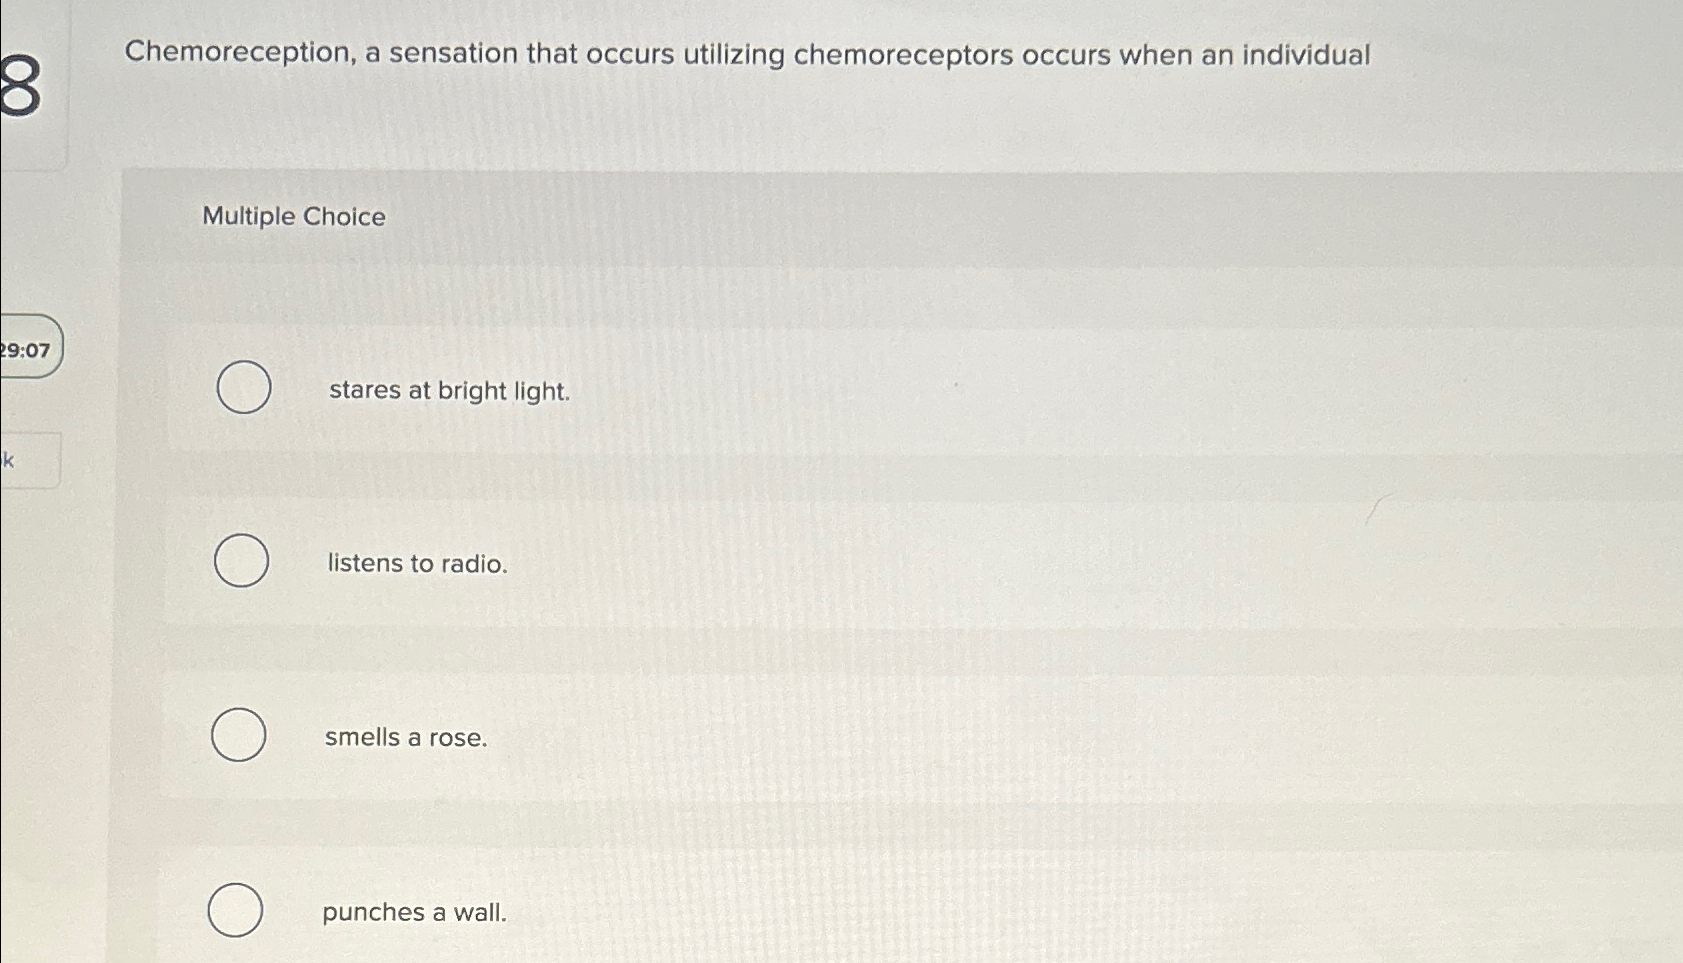Click the radio circle beside the third option
The width and height of the screenshot is (1683, 963).
240,735
